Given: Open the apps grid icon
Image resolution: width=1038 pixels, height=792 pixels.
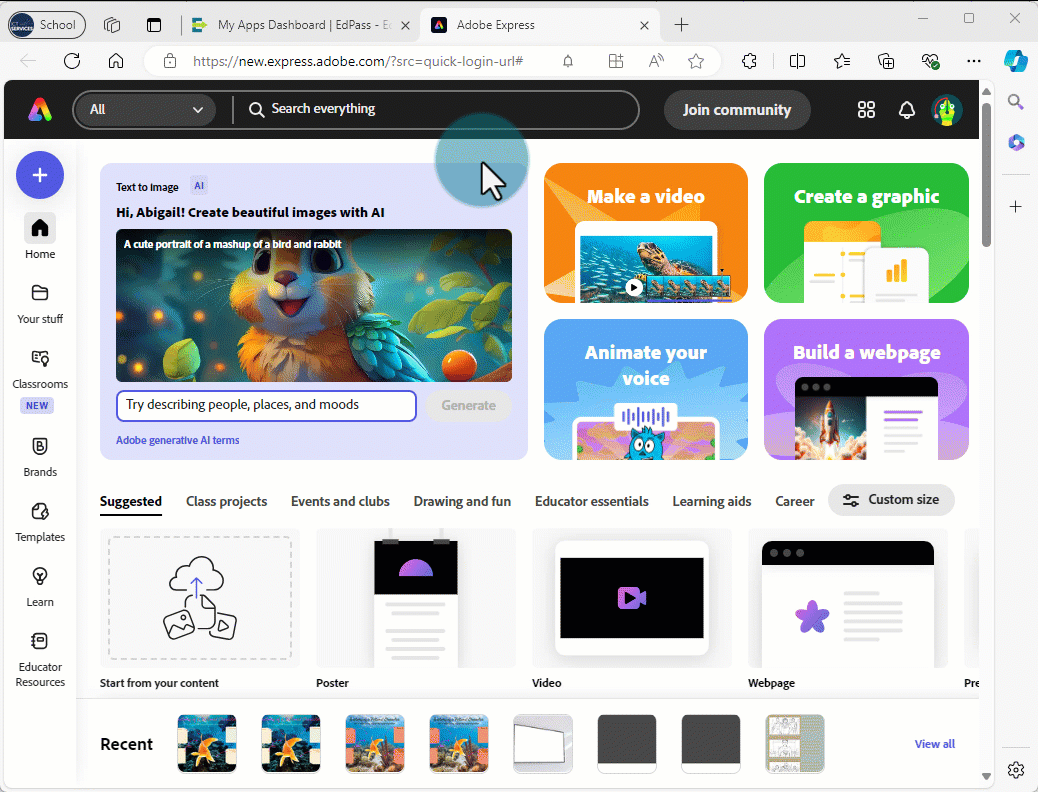Looking at the screenshot, I should click(866, 110).
